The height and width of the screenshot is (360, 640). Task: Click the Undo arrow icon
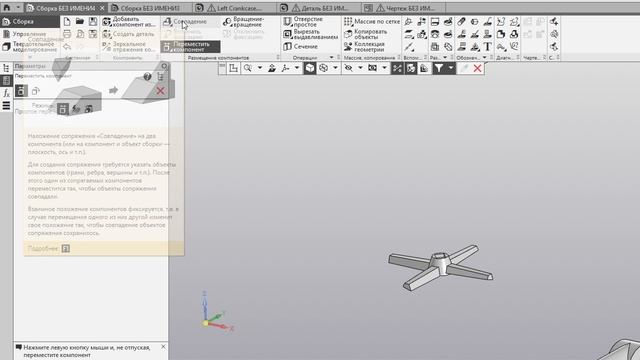(67, 47)
